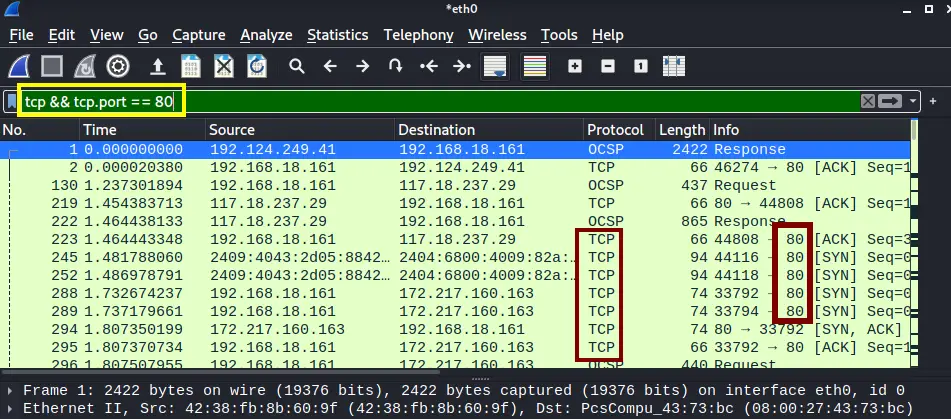Apply the display filter arrow
951x419 pixels.
(x=890, y=101)
